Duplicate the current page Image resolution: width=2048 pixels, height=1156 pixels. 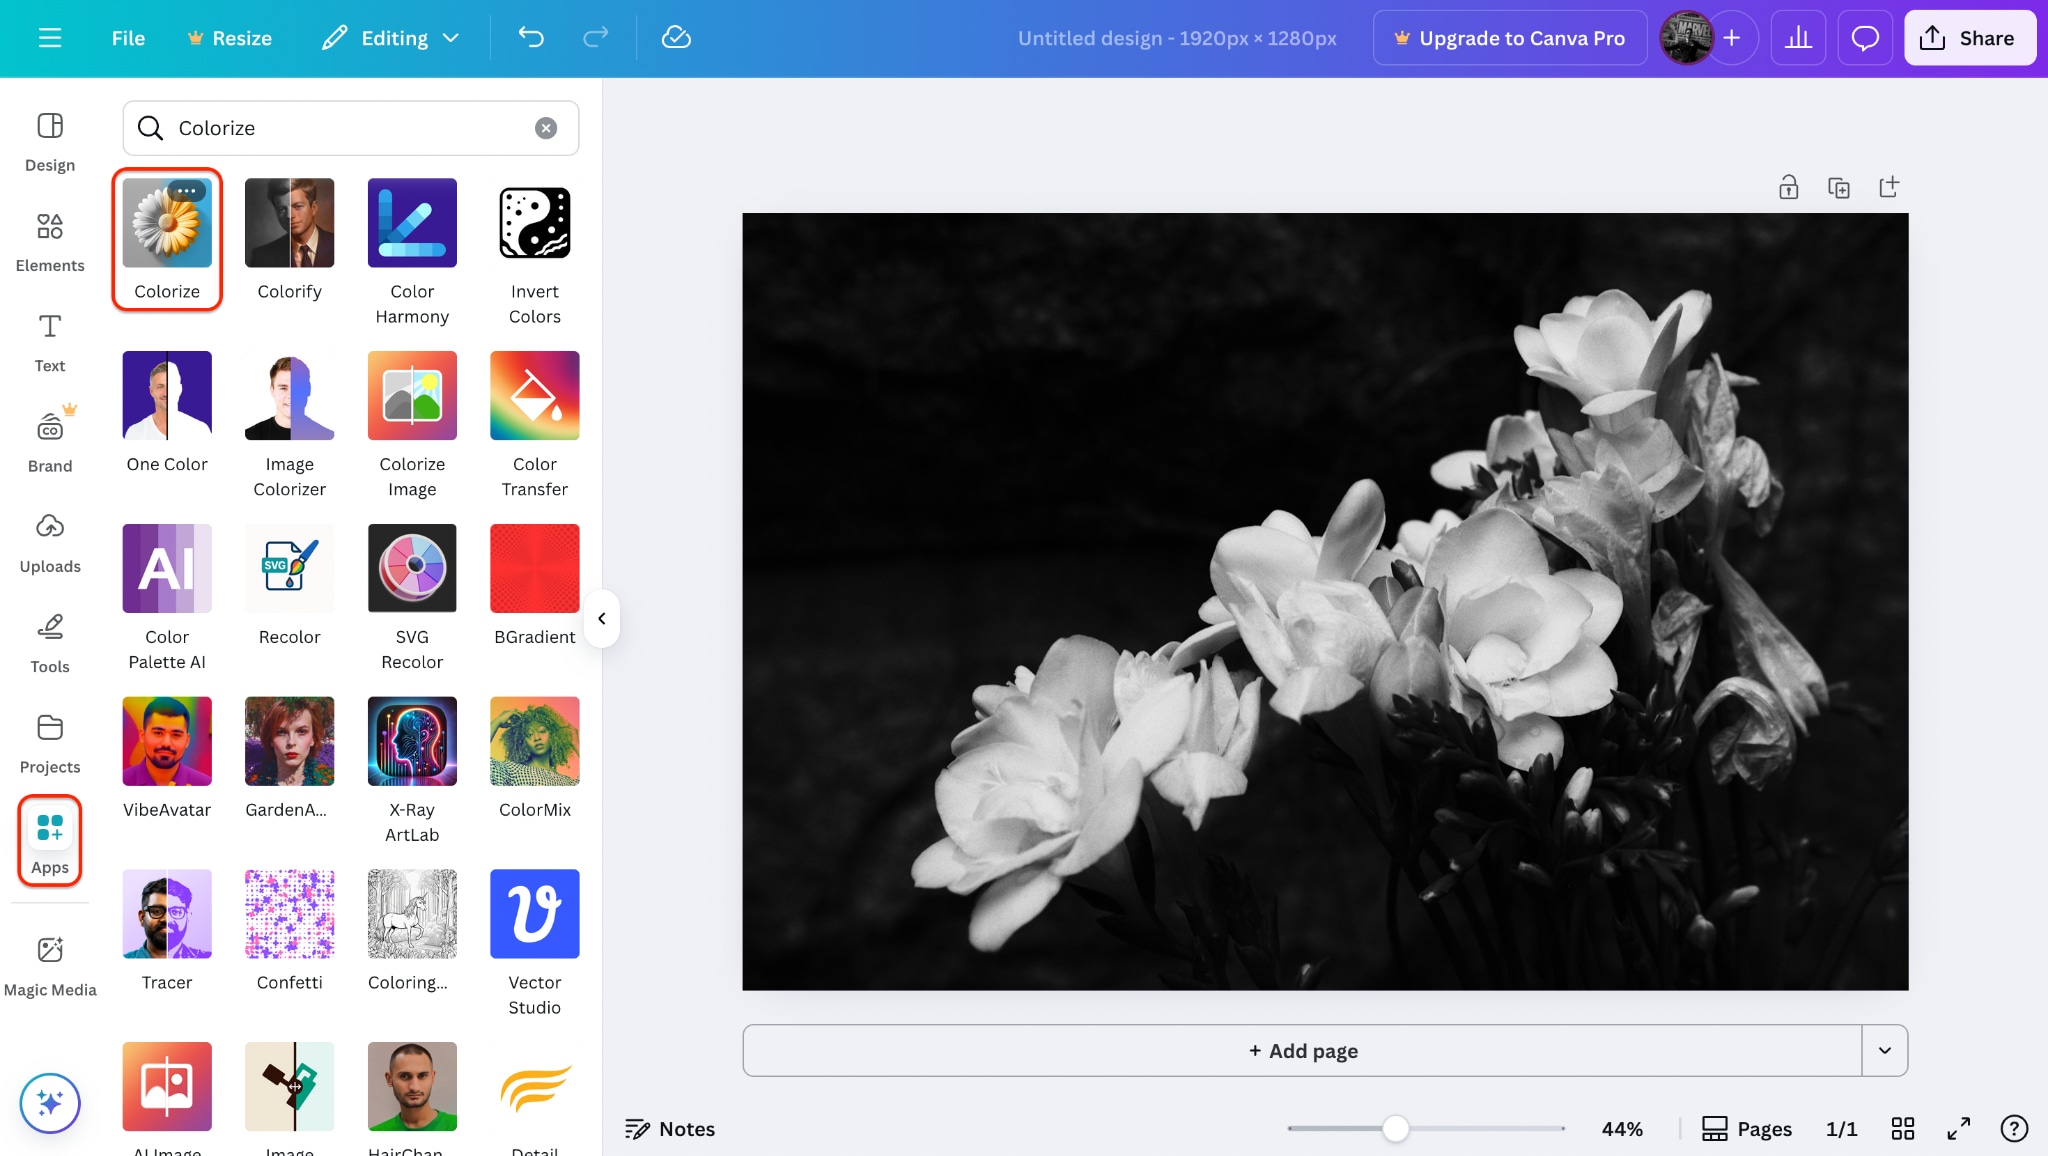(x=1838, y=187)
